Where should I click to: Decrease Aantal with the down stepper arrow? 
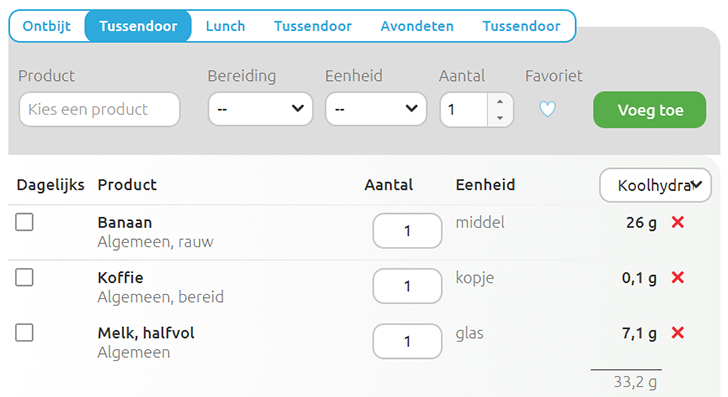click(500, 117)
